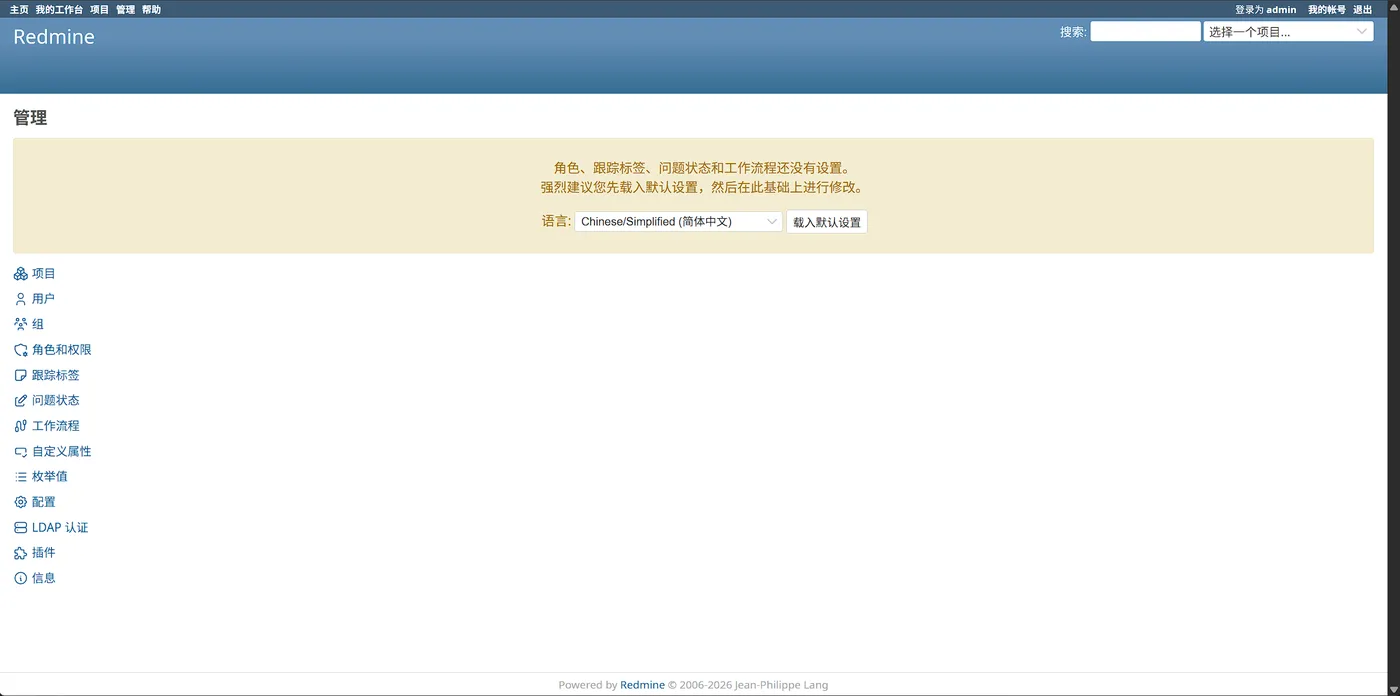This screenshot has height=696, width=1400.
Task: Open the 枚举值 link
Action: pos(50,477)
